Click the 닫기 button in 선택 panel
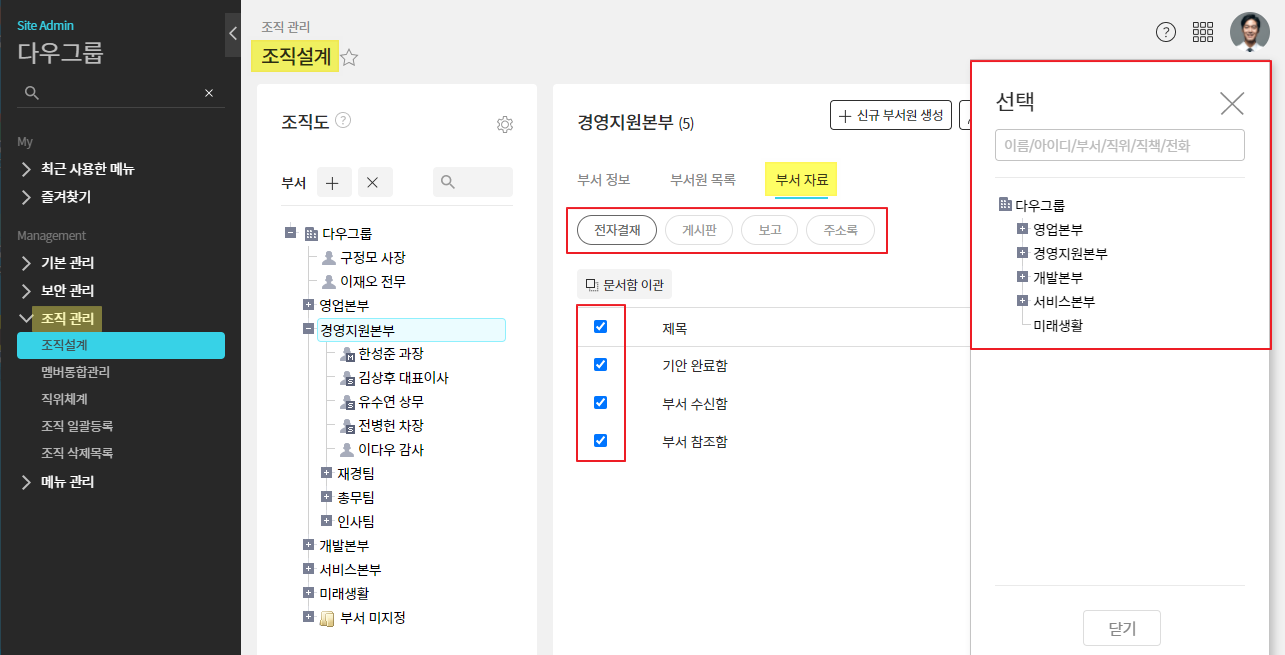1285x655 pixels. 1122,629
